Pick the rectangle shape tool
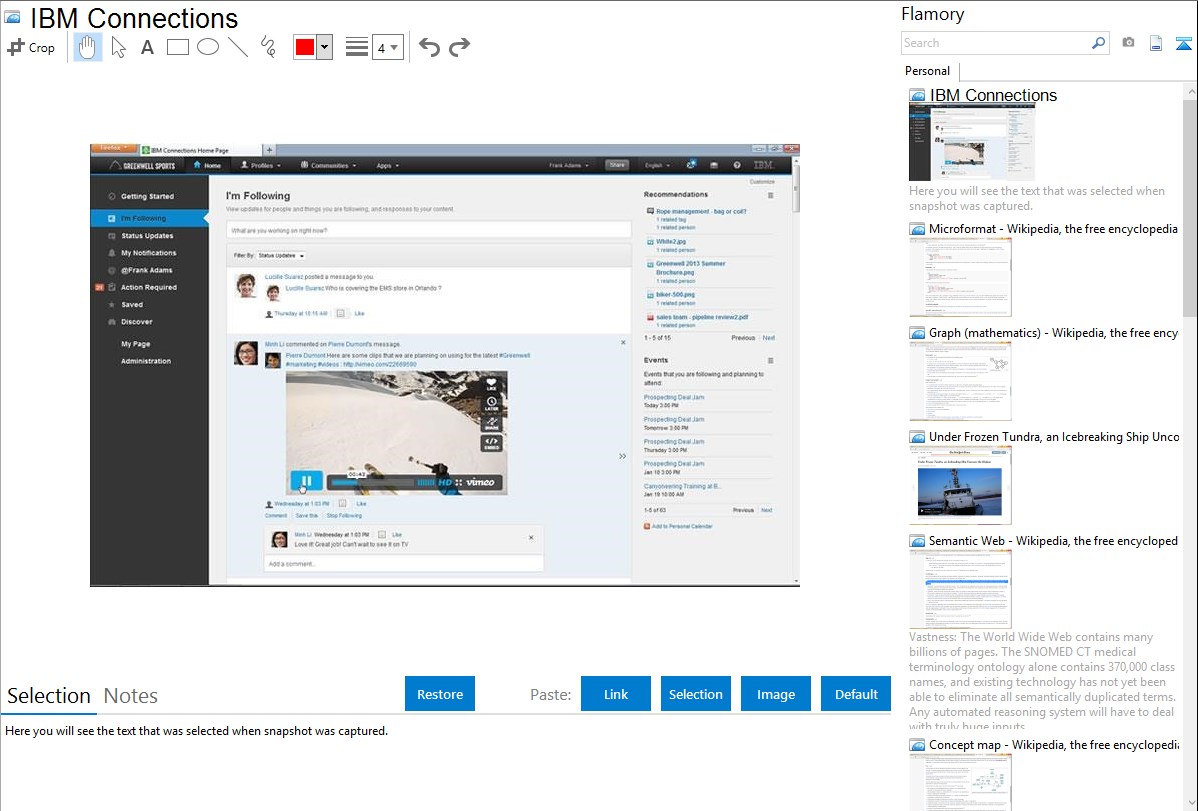The image size is (1198, 811). coord(178,47)
